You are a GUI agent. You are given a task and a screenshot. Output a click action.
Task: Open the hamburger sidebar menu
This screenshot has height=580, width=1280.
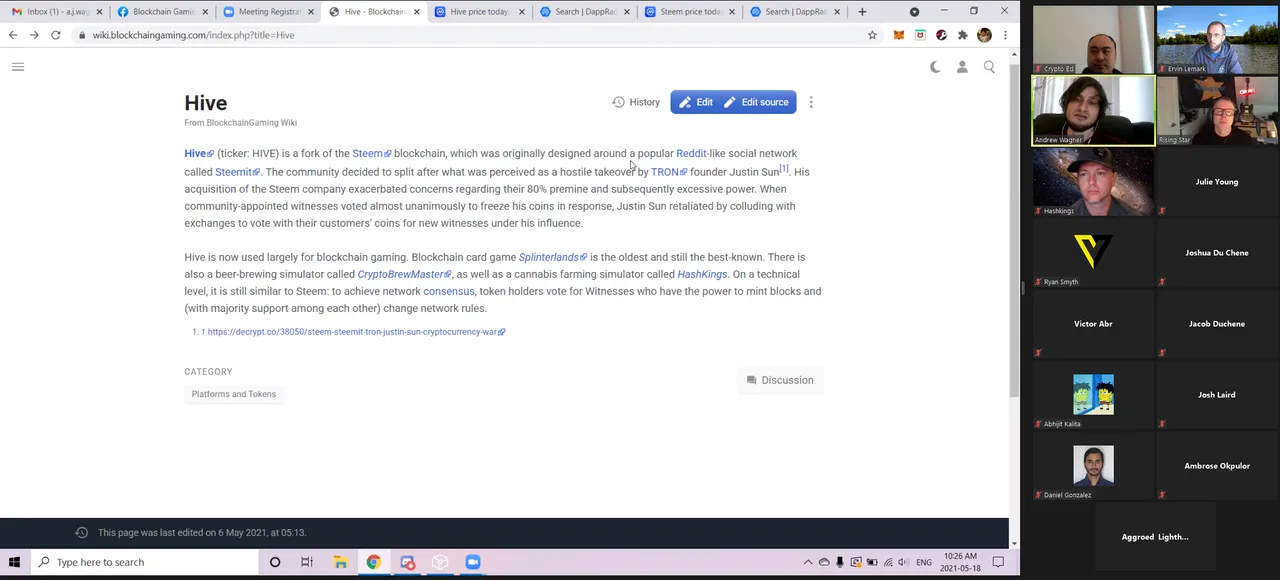tap(17, 67)
